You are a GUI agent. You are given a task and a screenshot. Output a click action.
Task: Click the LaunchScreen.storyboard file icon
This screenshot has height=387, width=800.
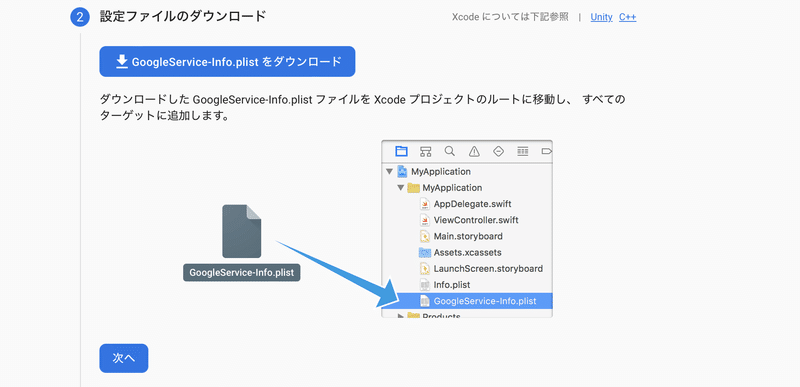pos(424,269)
